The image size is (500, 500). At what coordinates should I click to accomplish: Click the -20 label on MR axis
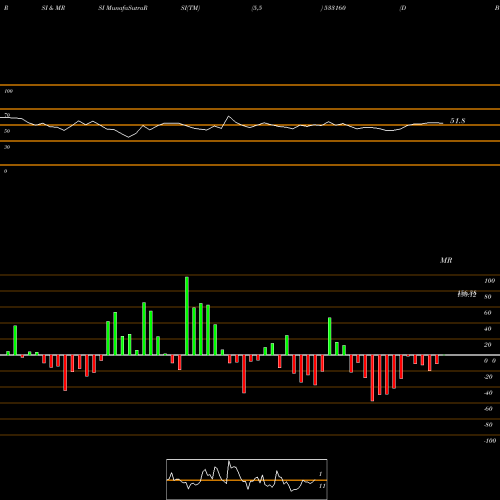(x=488, y=377)
